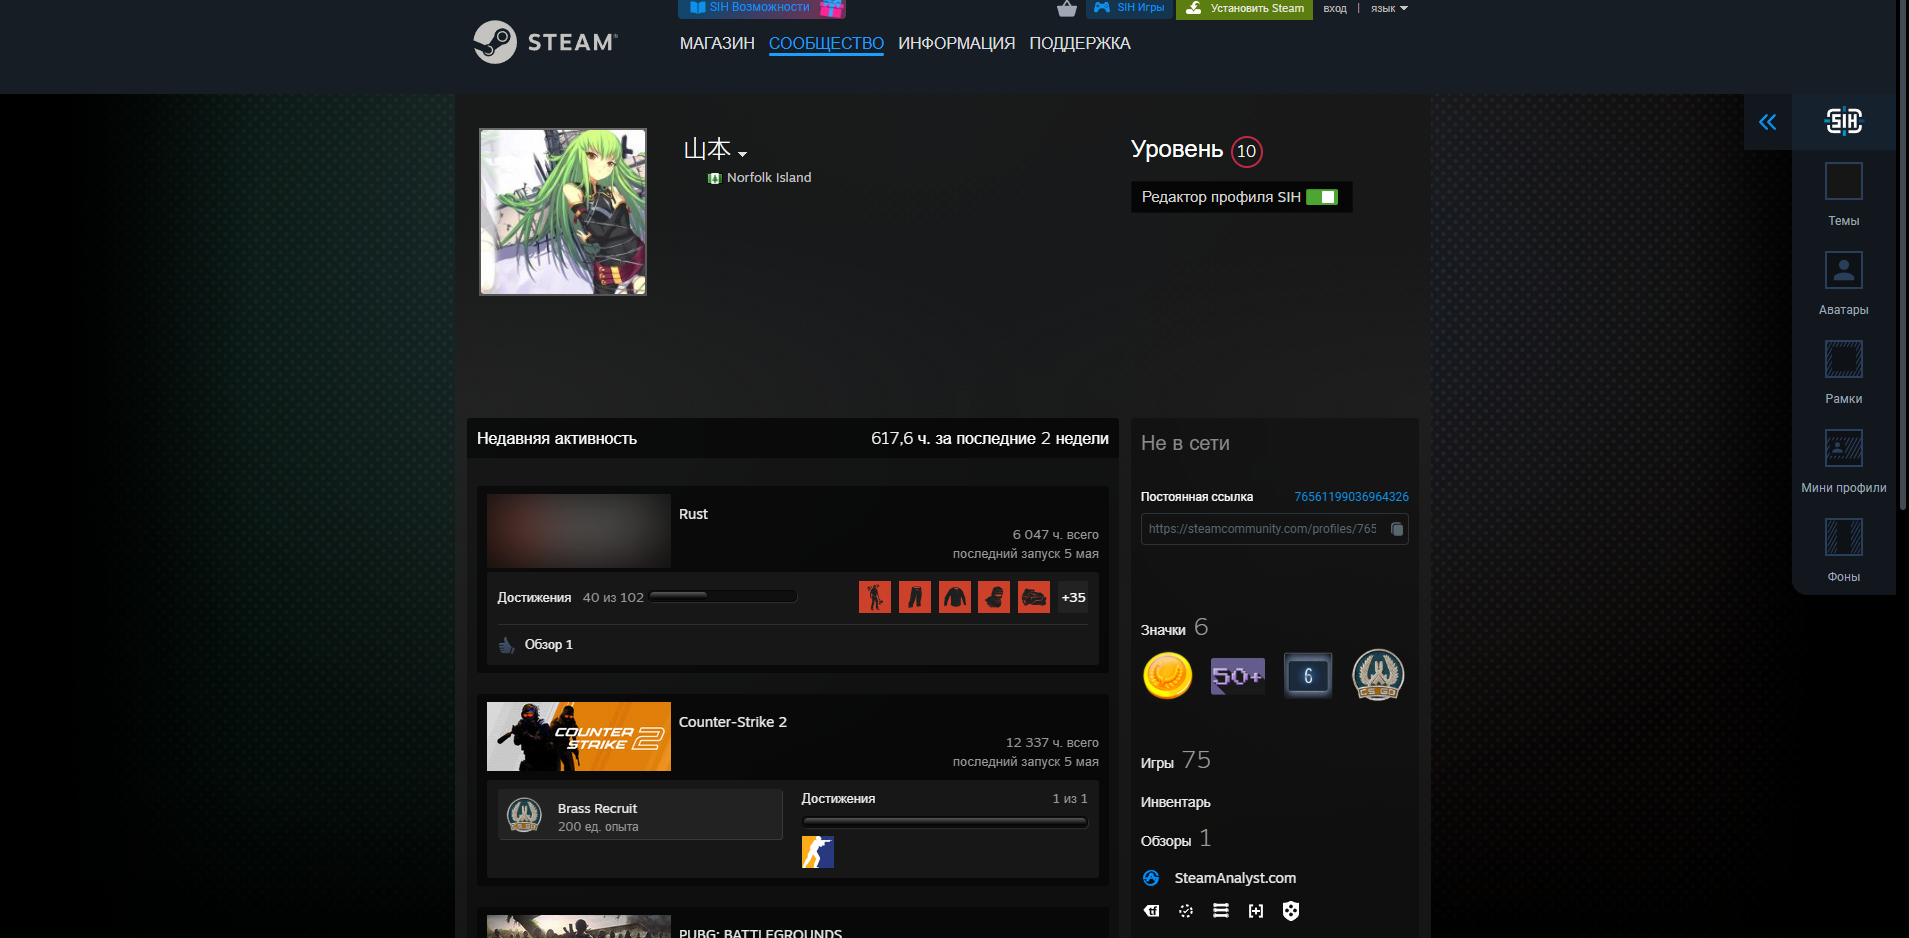Click SIH Возможности button
Image resolution: width=1909 pixels, height=938 pixels.
click(x=762, y=8)
